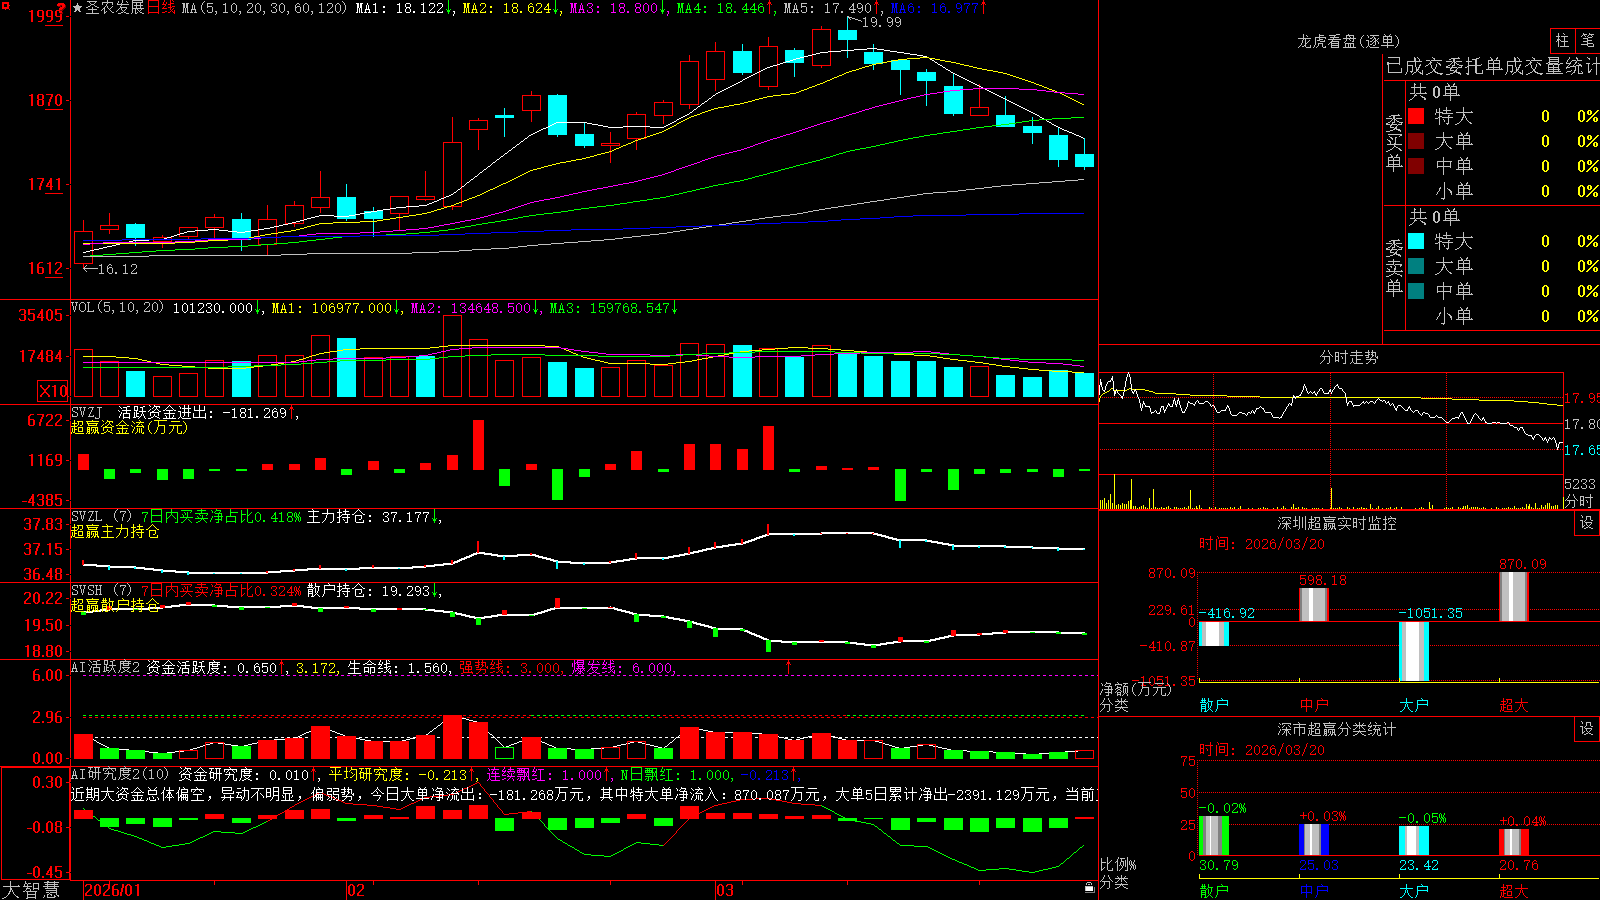Click the 17.80 intraday price axis label

[1581, 424]
